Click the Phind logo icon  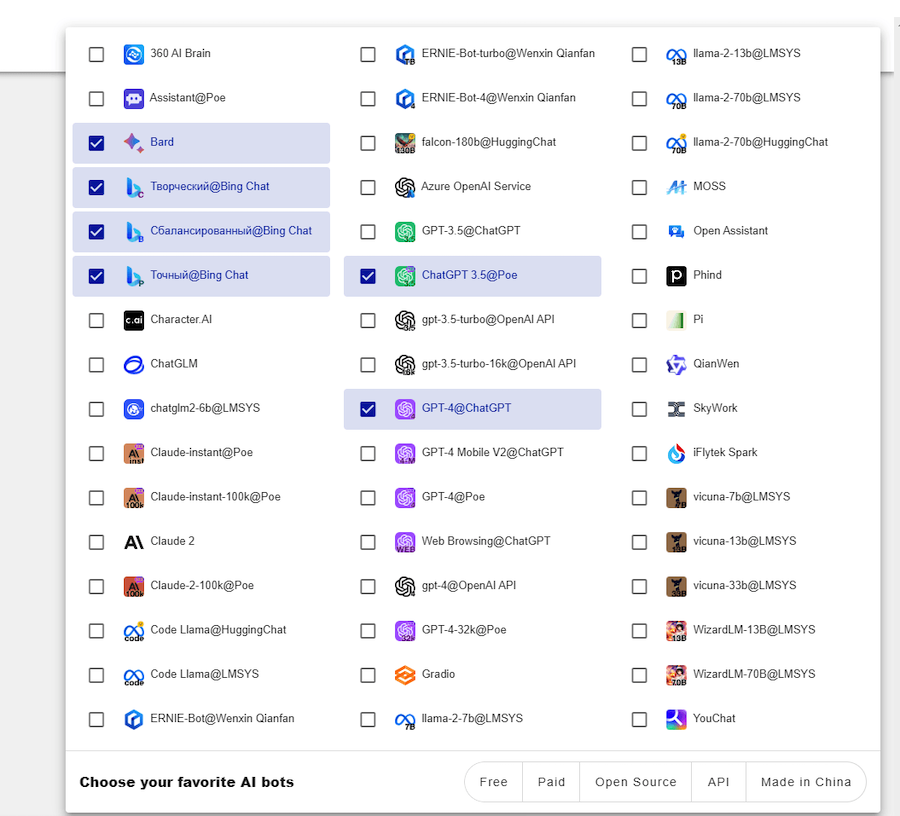[x=676, y=276]
